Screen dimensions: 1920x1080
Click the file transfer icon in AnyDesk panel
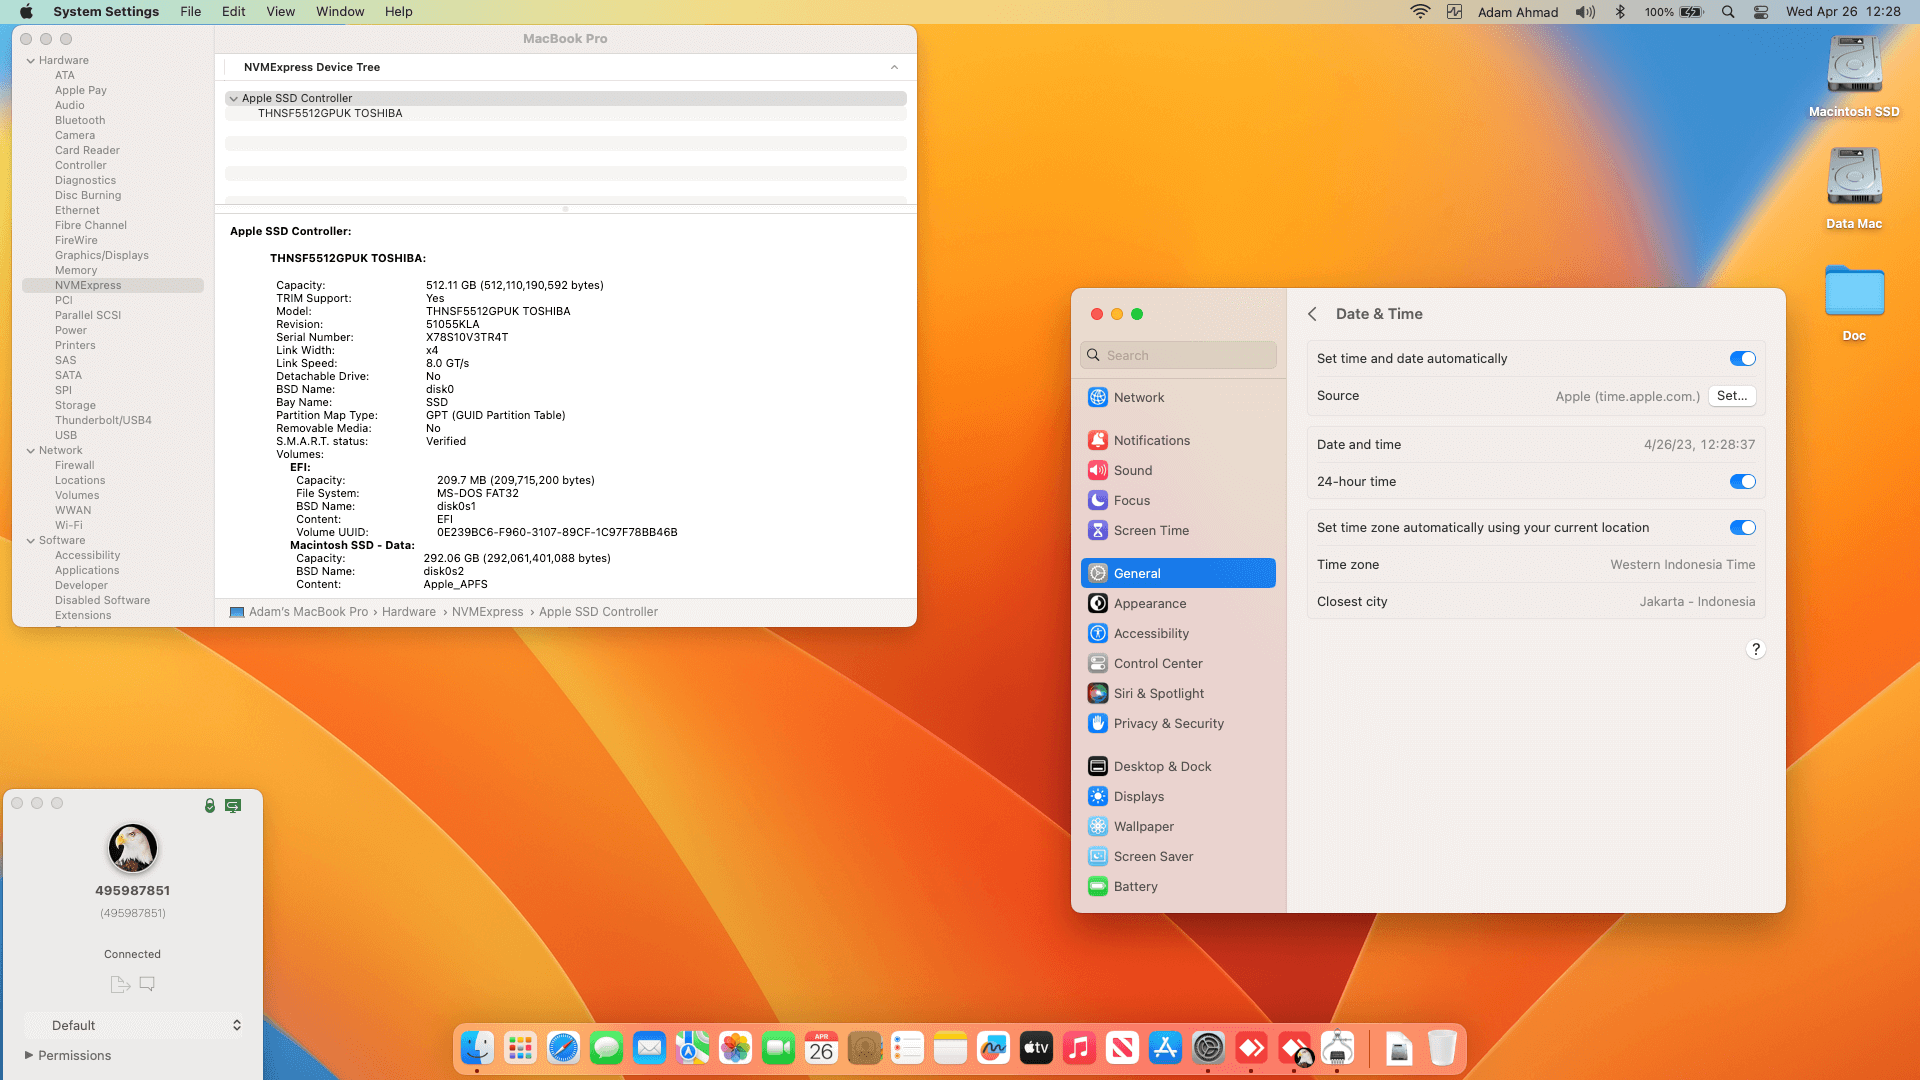tap(120, 984)
